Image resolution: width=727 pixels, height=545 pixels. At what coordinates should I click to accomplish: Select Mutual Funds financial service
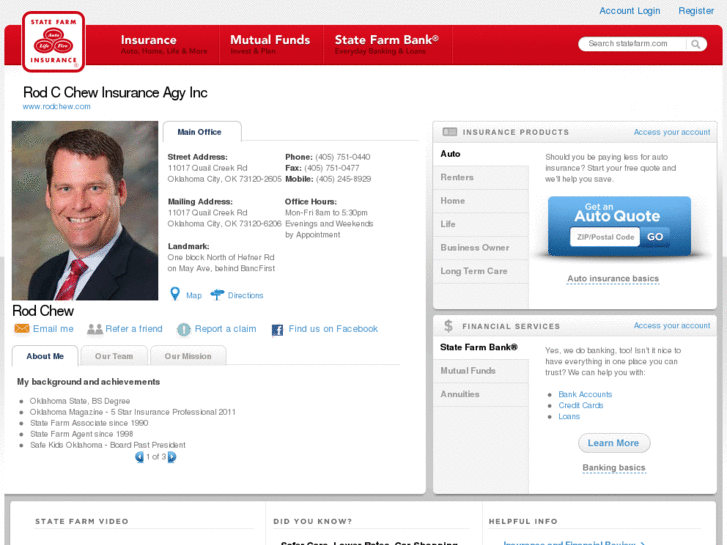481,371
